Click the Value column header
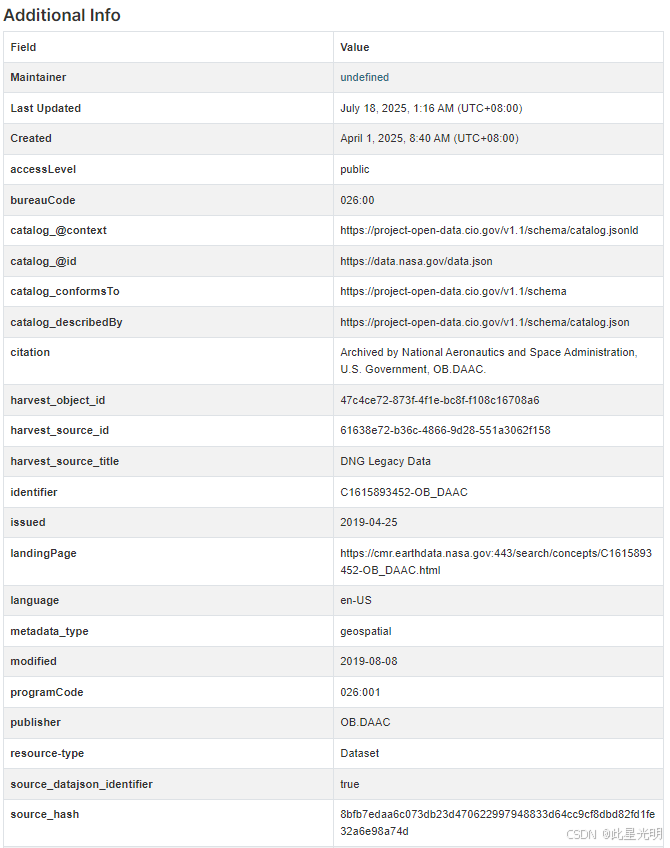Viewport: 670px width, 848px height. click(x=354, y=47)
